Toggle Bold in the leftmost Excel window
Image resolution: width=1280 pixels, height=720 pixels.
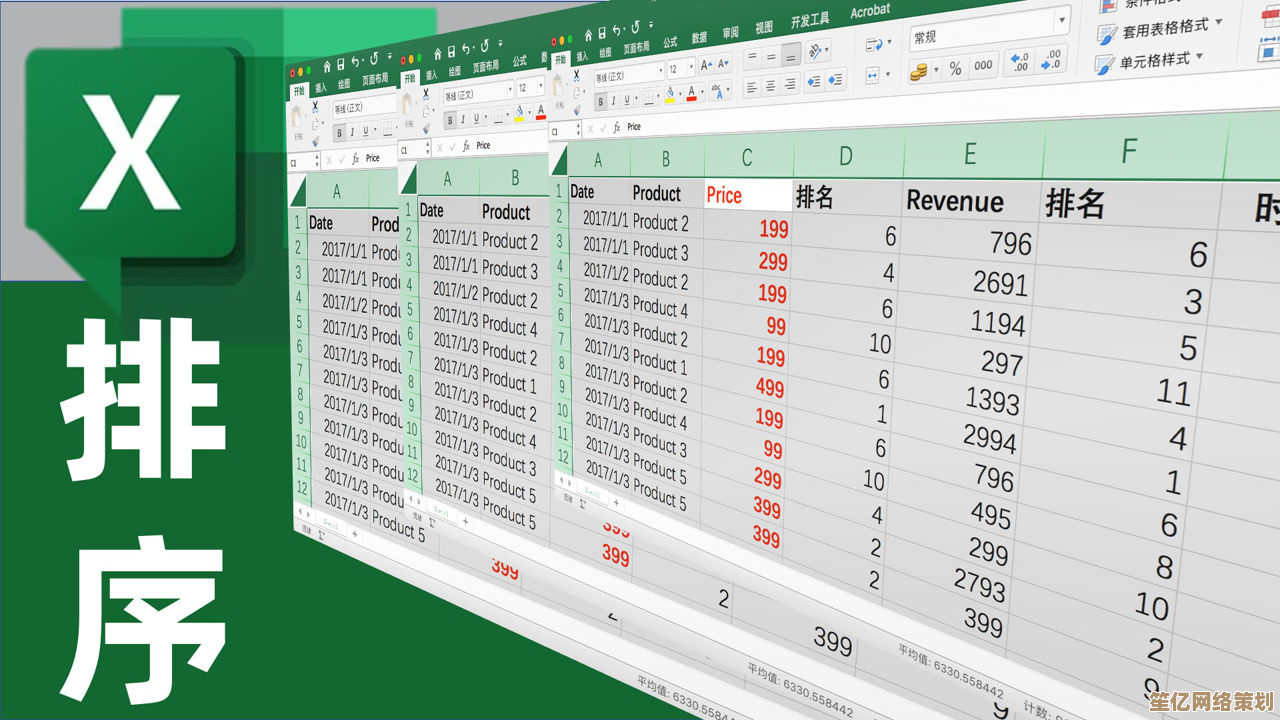point(339,133)
